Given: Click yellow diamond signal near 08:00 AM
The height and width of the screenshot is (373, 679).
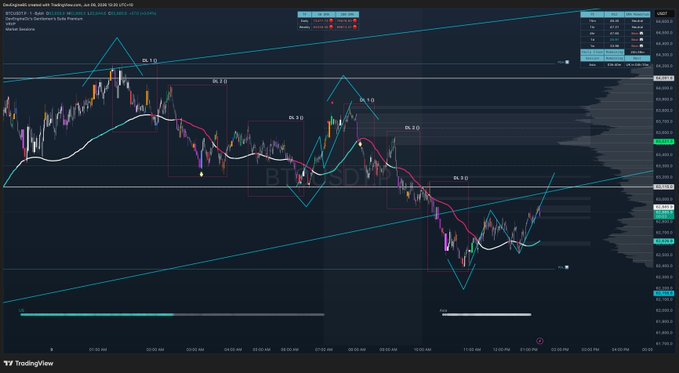Looking at the screenshot, I should tap(360, 143).
